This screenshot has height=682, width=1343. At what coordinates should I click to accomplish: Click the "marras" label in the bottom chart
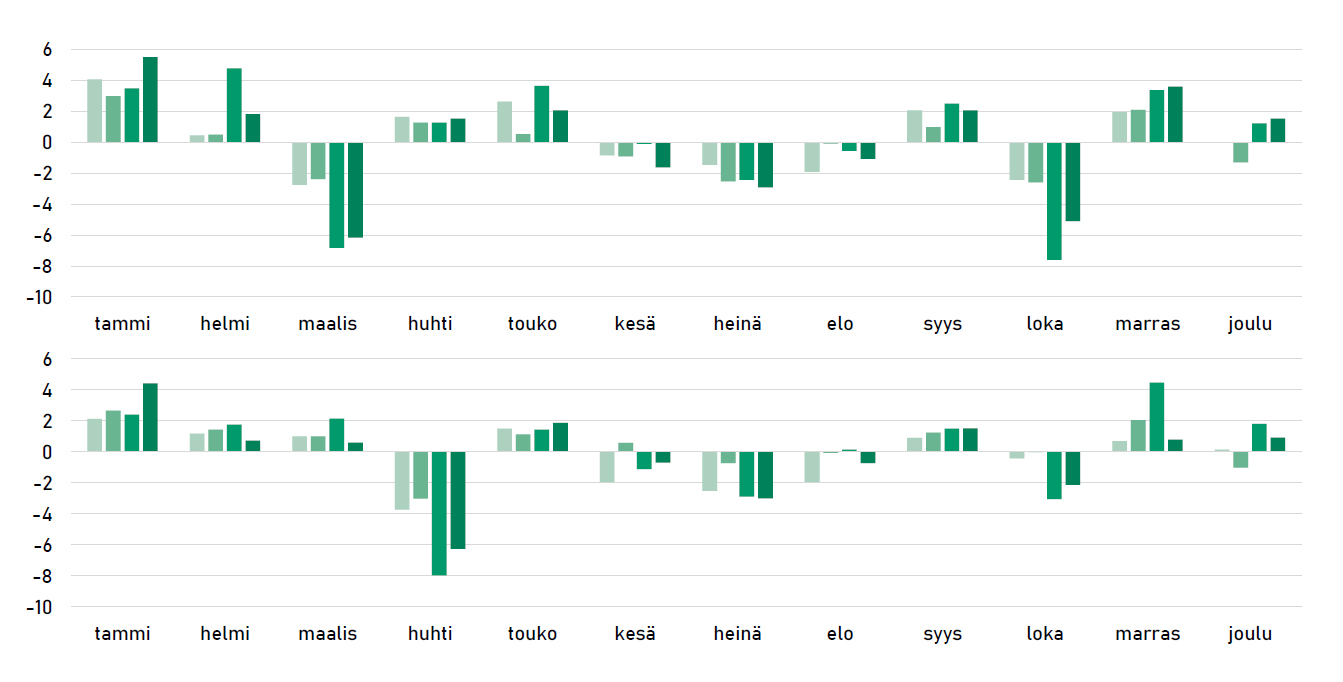click(x=1148, y=634)
